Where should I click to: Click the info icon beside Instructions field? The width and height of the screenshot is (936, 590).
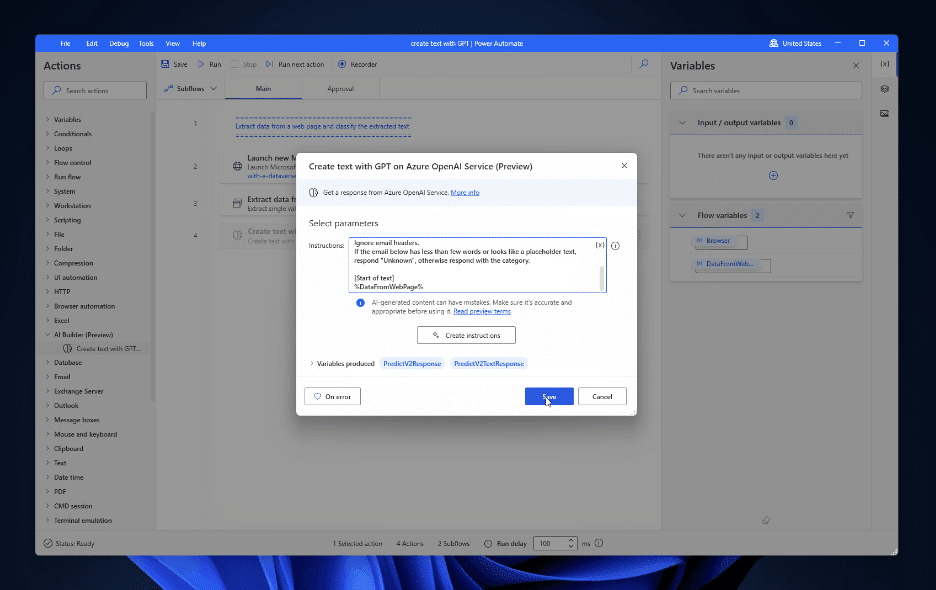615,245
